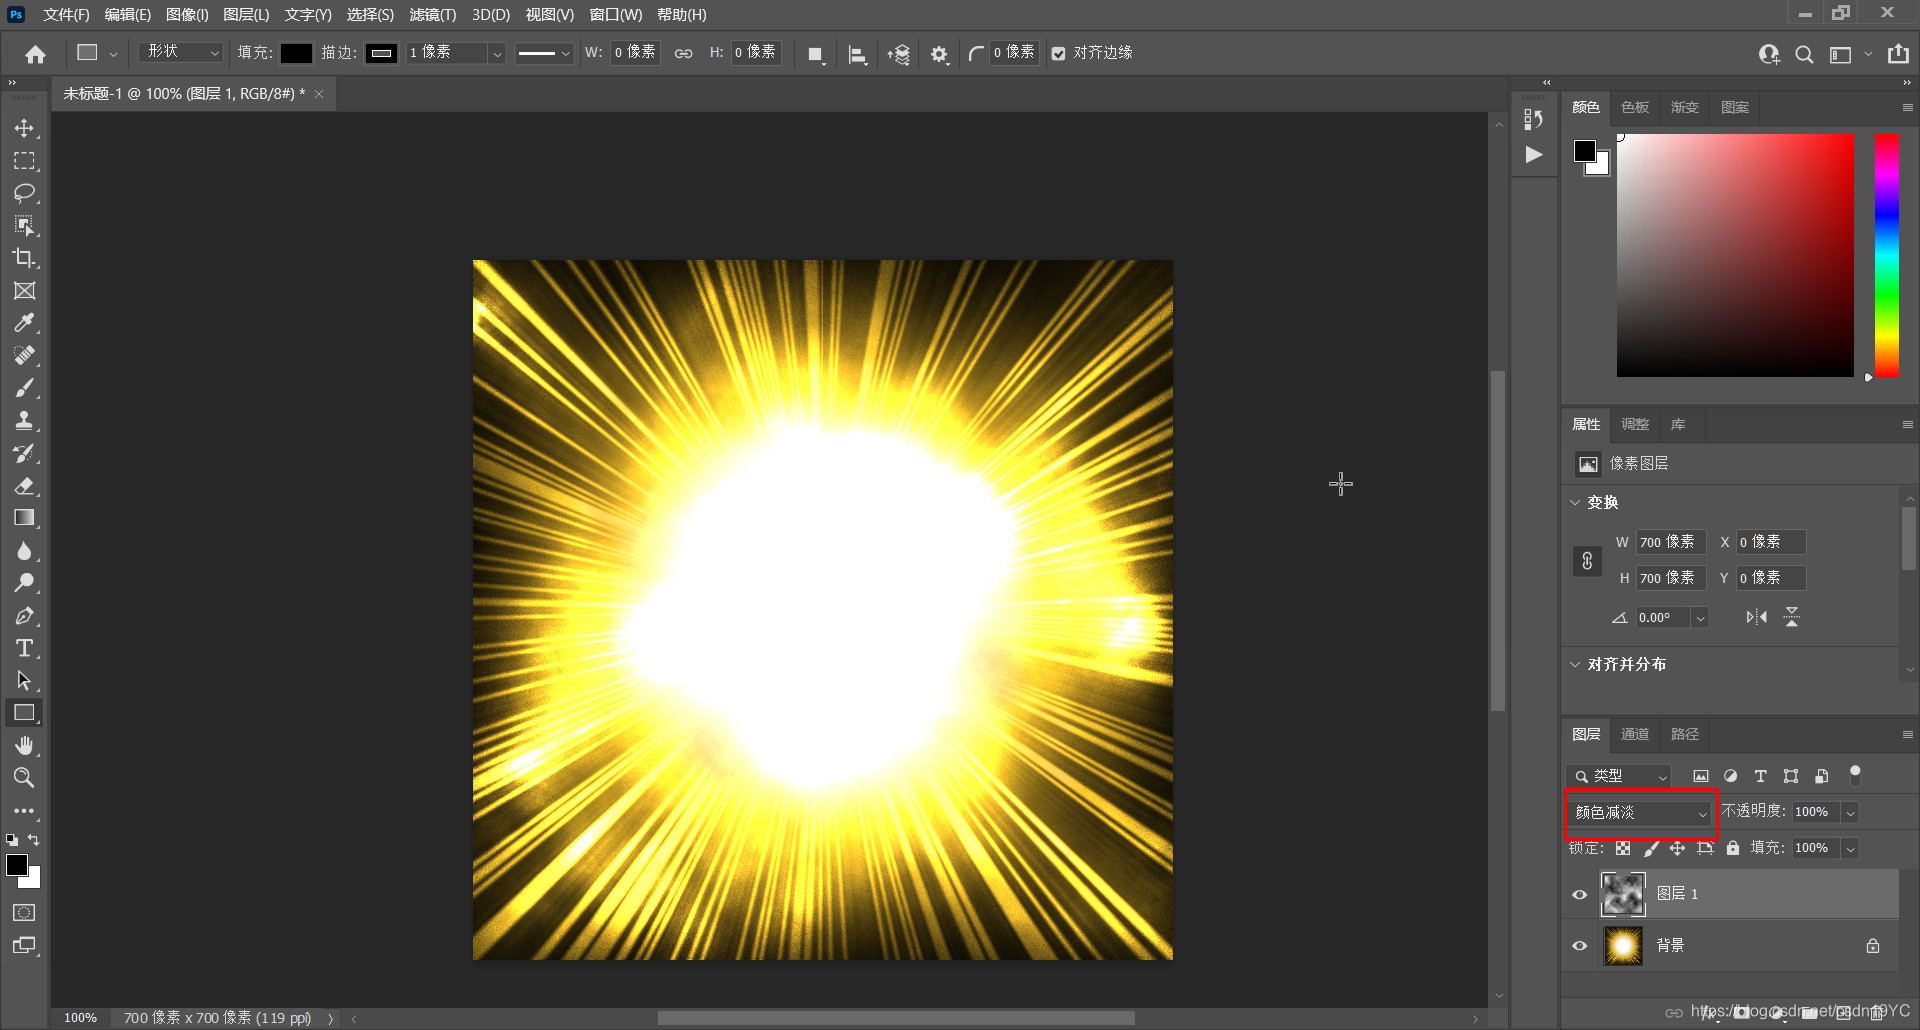Click the stroke color swatch in options bar
The width and height of the screenshot is (1920, 1030).
pos(381,53)
